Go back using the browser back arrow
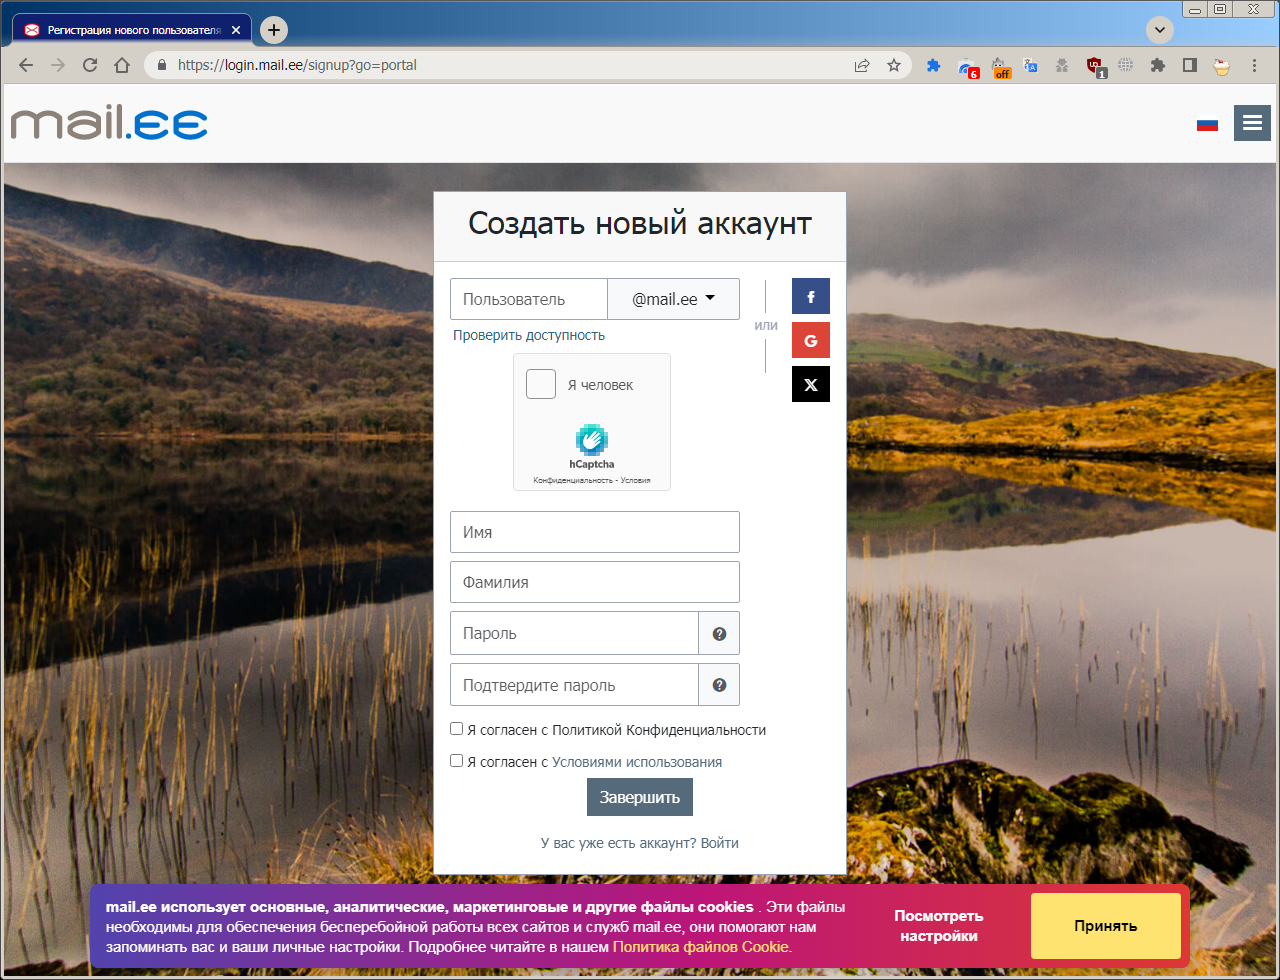Screen dimensions: 1280x980 [26, 65]
